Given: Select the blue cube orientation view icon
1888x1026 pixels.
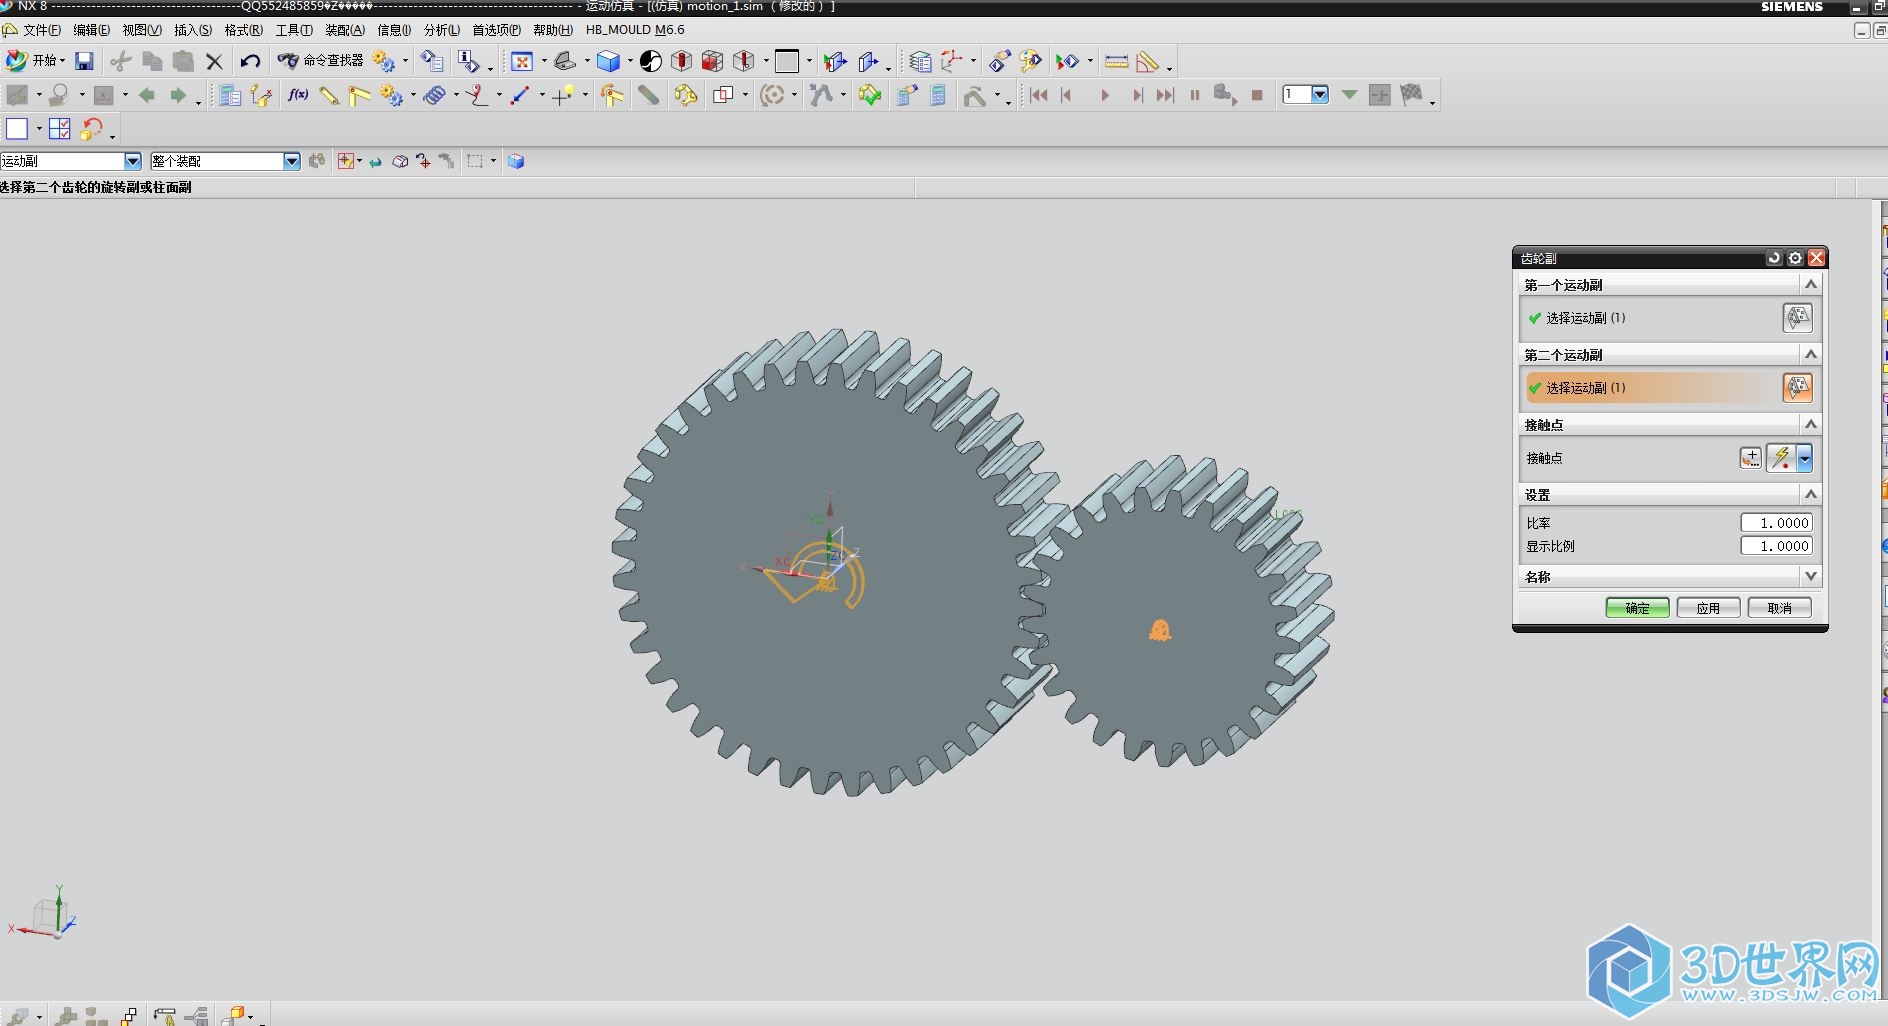Looking at the screenshot, I should pos(608,62).
